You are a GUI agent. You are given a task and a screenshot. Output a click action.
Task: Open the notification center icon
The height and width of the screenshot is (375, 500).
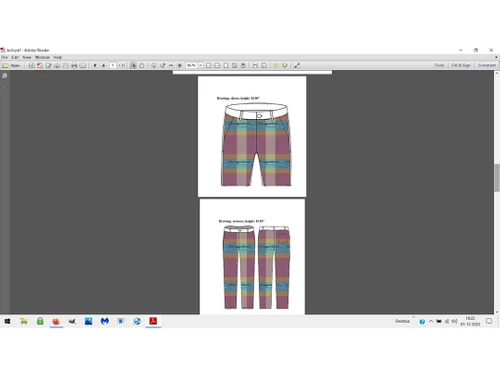tap(489, 321)
